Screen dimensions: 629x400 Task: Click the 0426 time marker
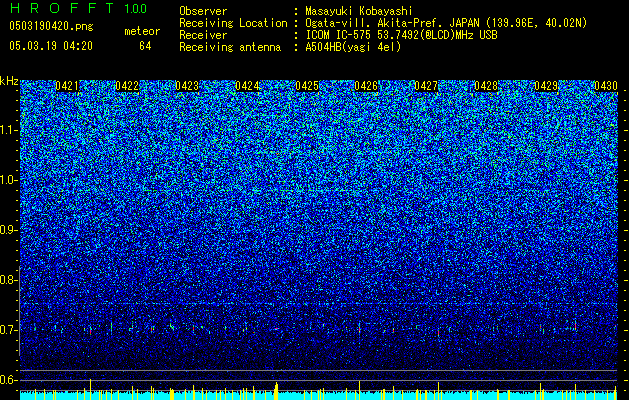point(366,86)
